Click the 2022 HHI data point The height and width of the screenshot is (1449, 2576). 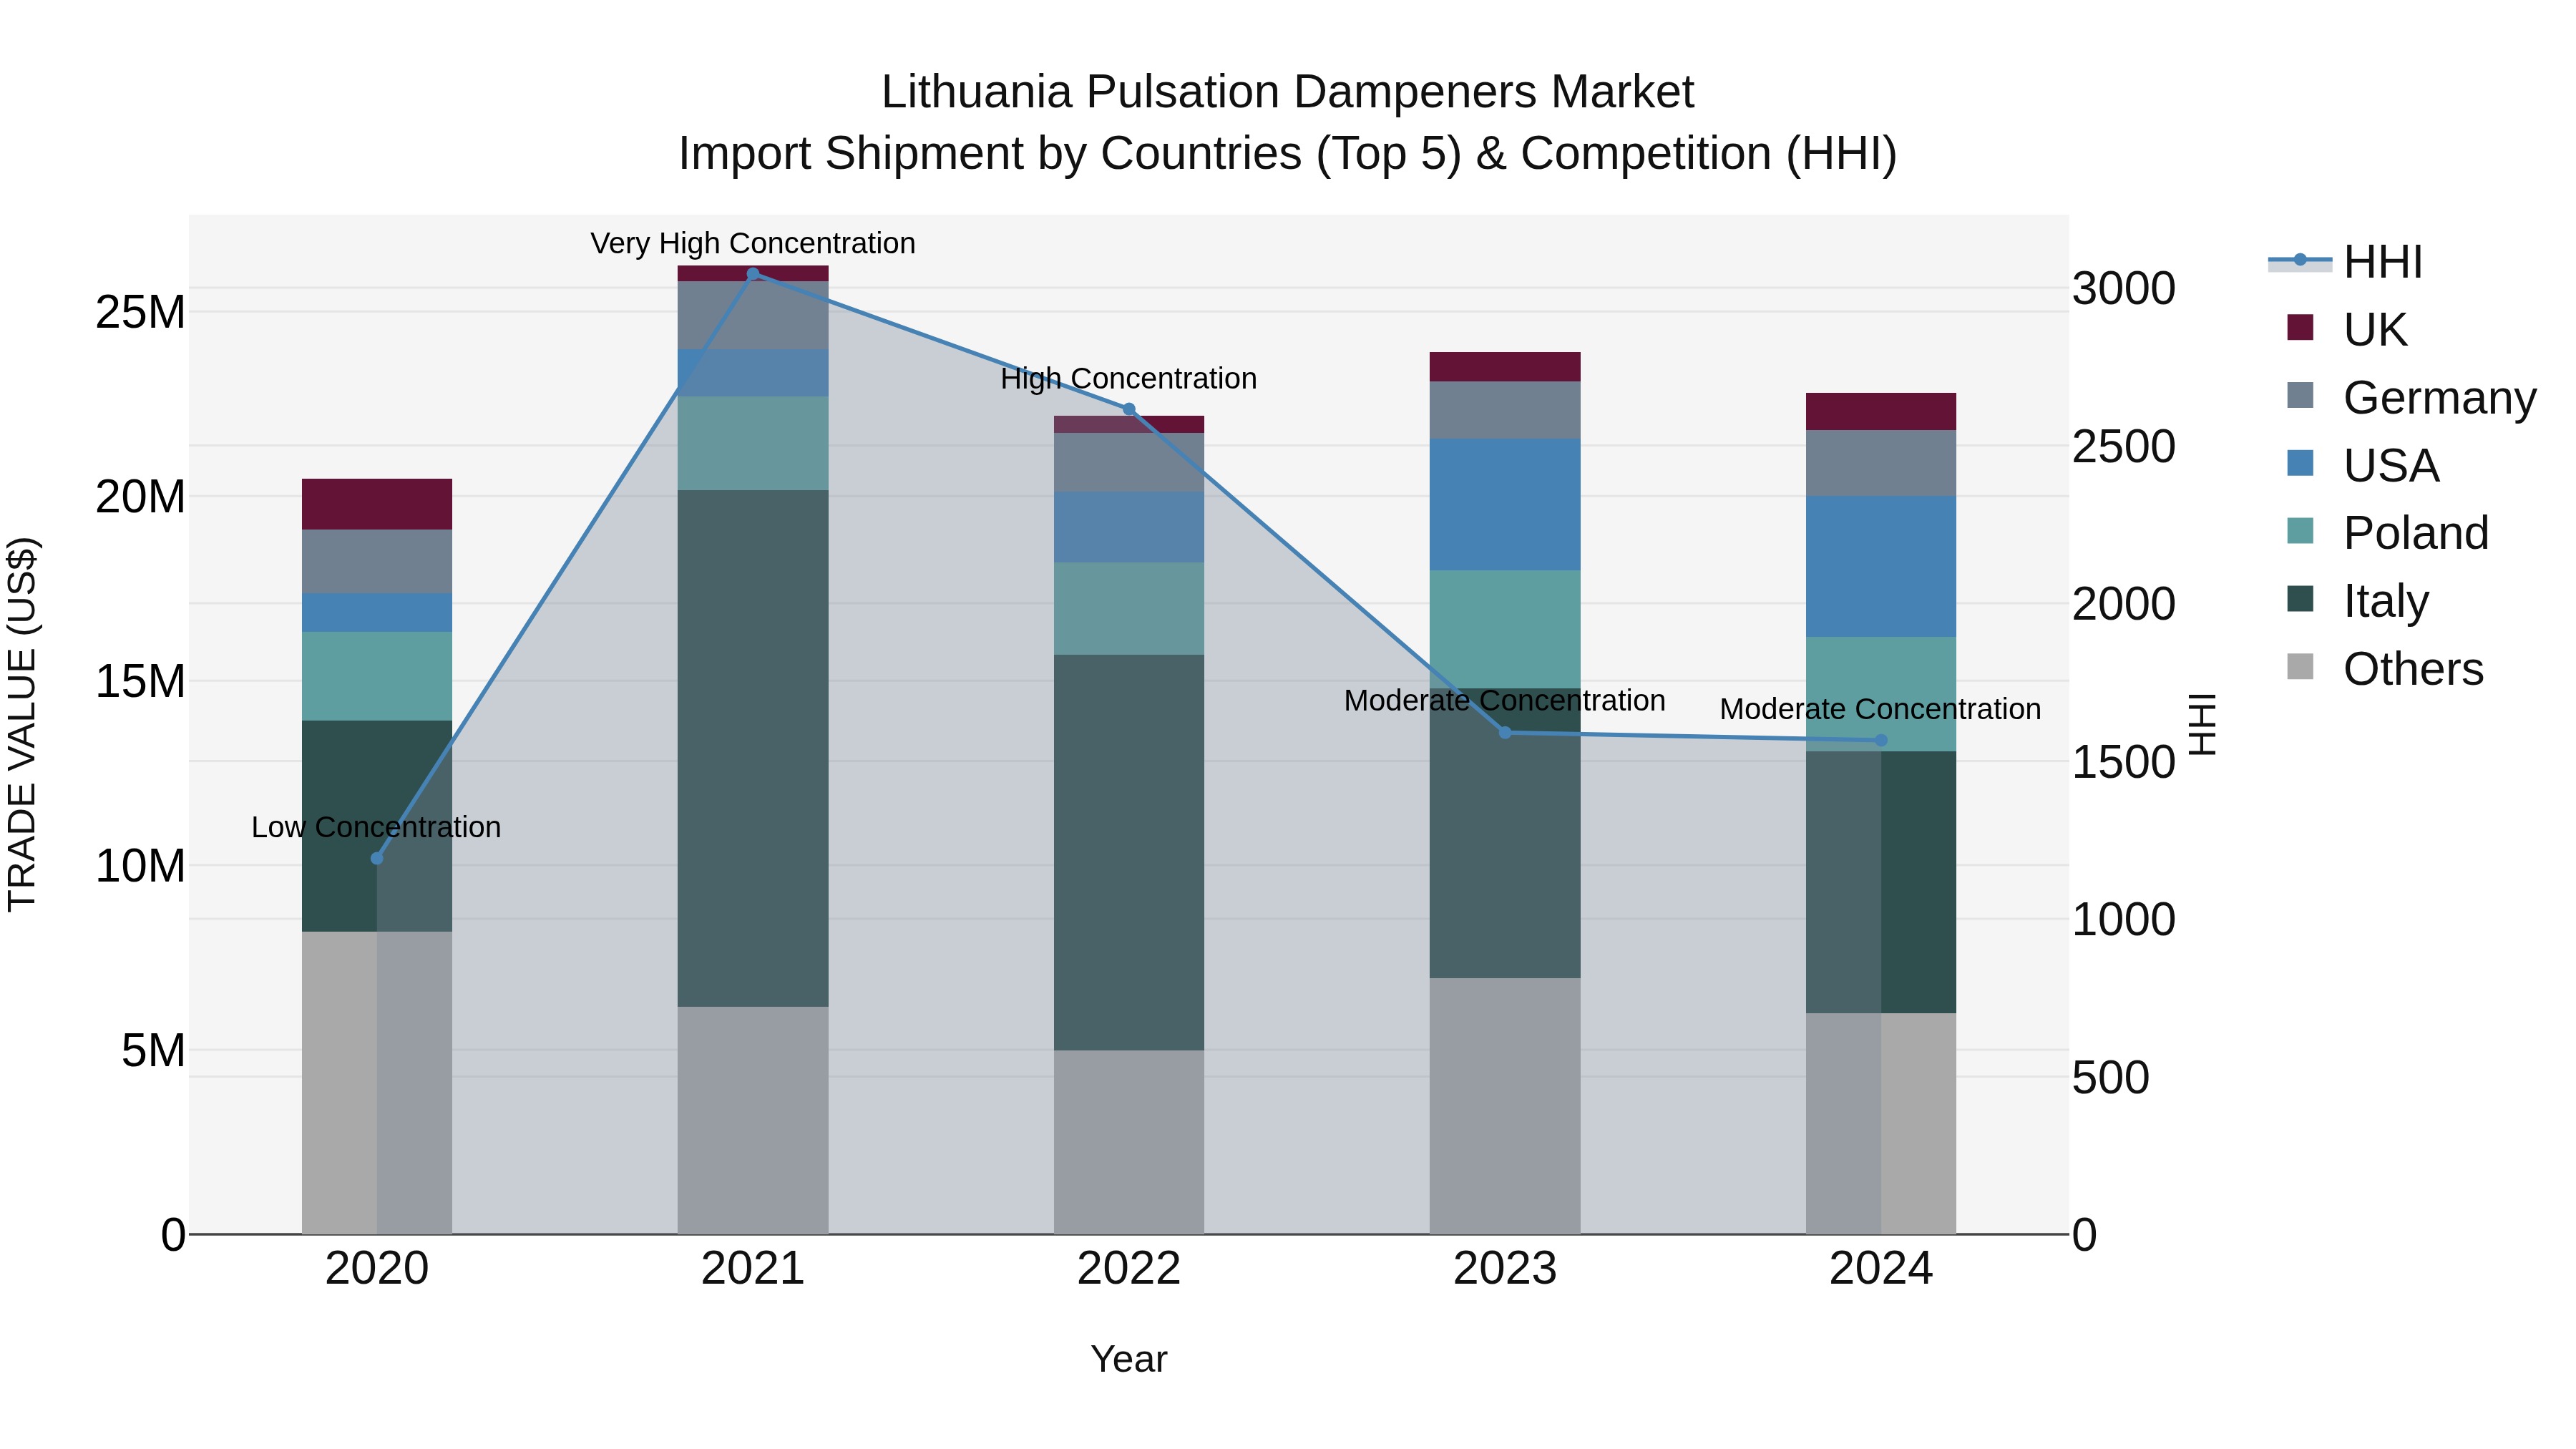[x=1129, y=409]
